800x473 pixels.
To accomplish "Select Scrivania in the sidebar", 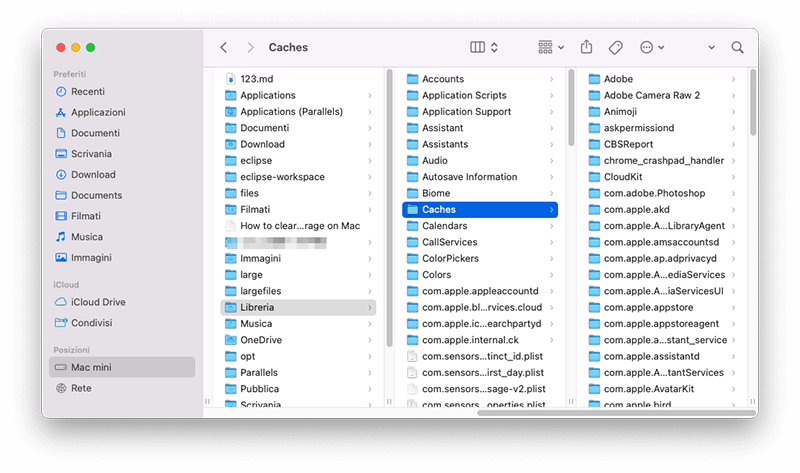I will (122, 154).
